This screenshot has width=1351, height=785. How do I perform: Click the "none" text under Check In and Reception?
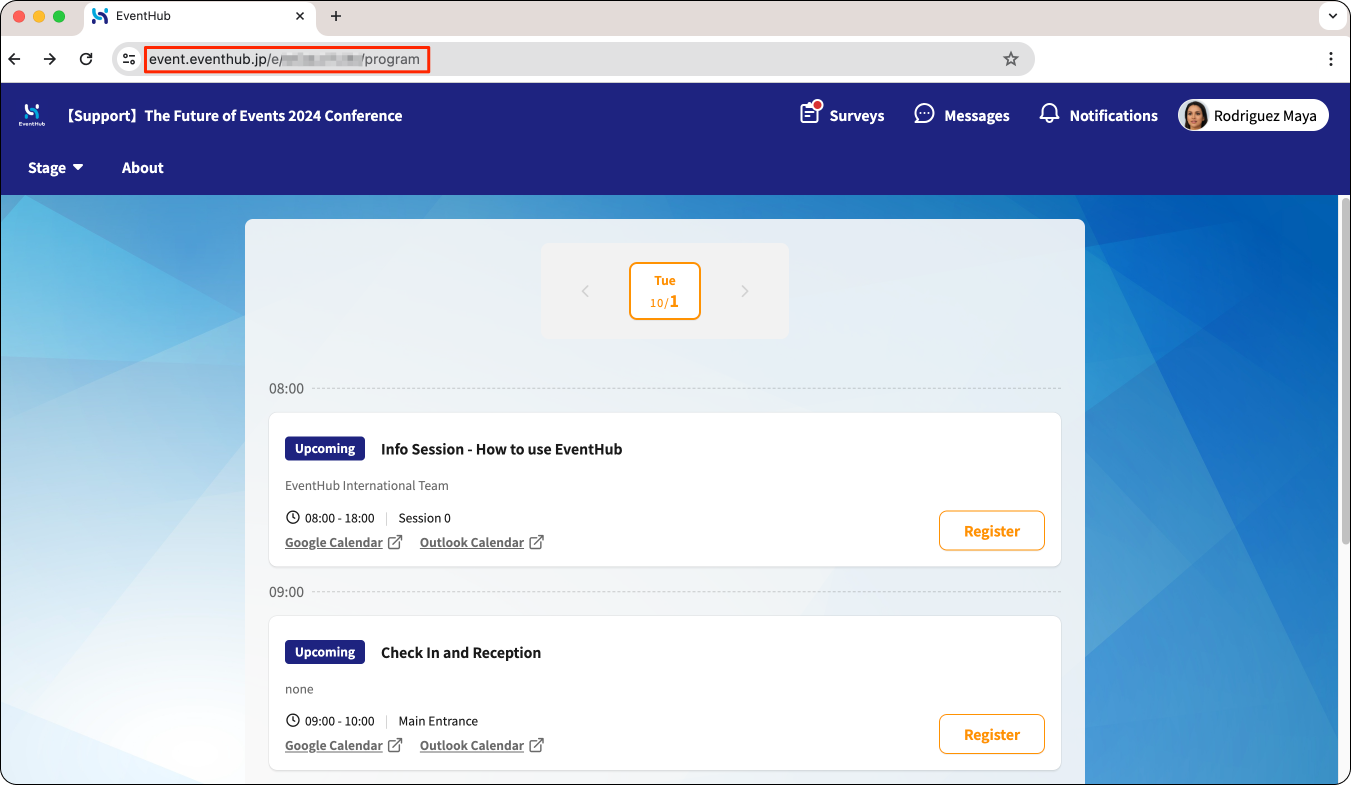coord(299,689)
